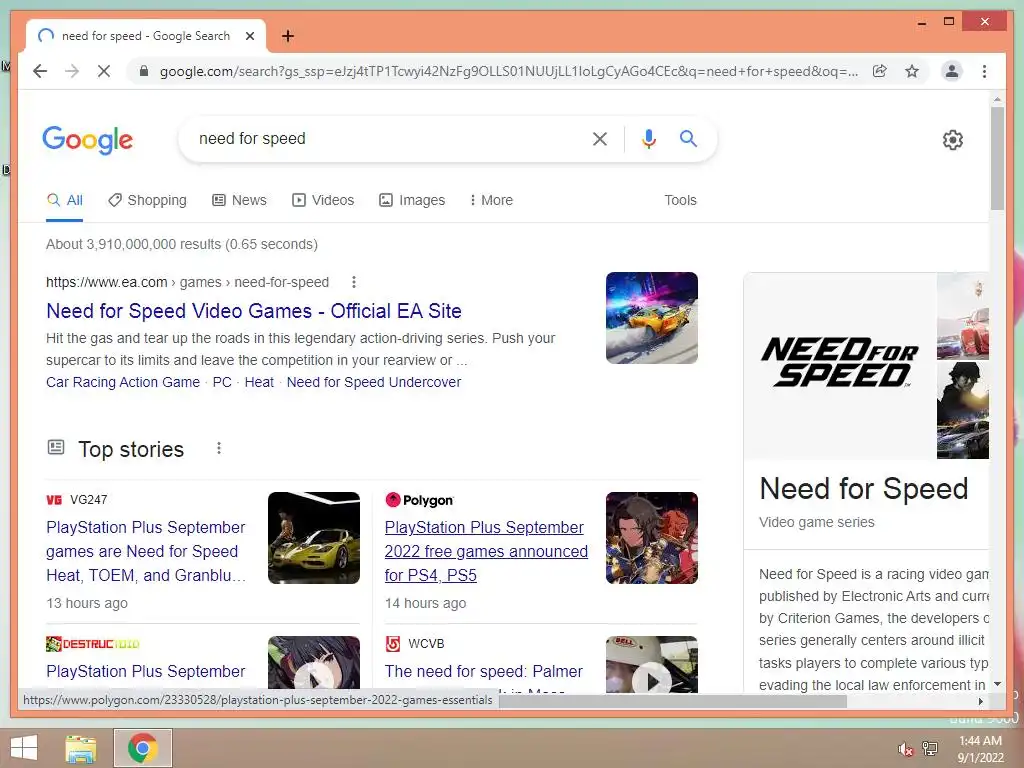Open the Windows Start button
The image size is (1024, 768).
point(24,748)
